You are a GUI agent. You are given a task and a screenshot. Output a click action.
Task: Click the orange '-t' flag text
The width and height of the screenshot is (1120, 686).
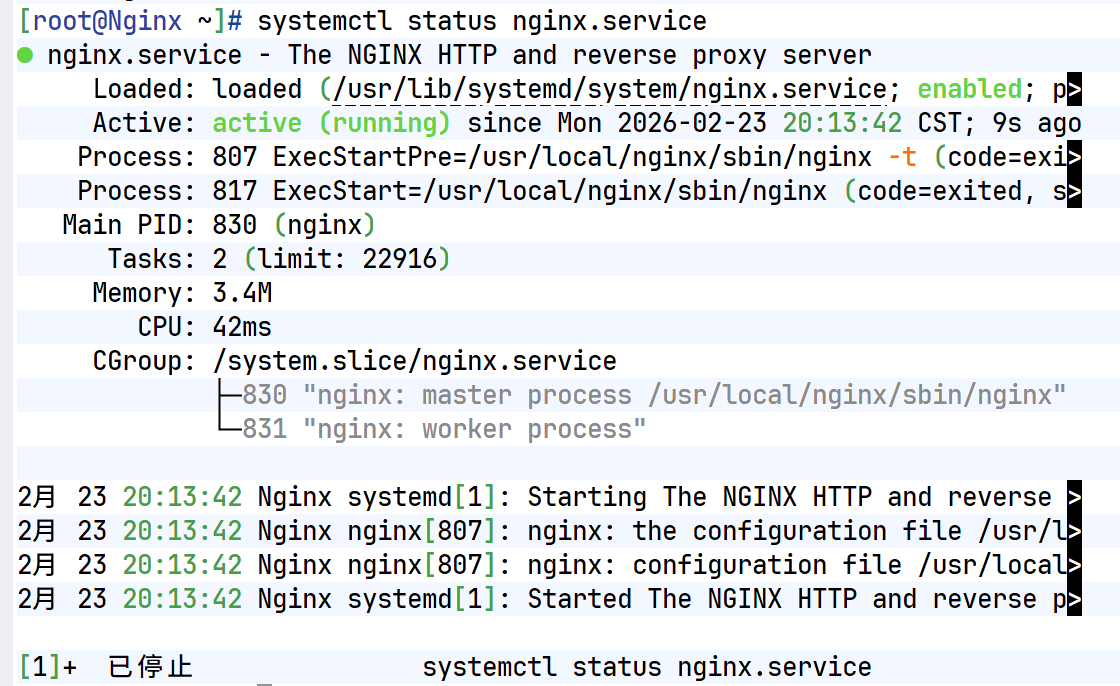click(902, 157)
